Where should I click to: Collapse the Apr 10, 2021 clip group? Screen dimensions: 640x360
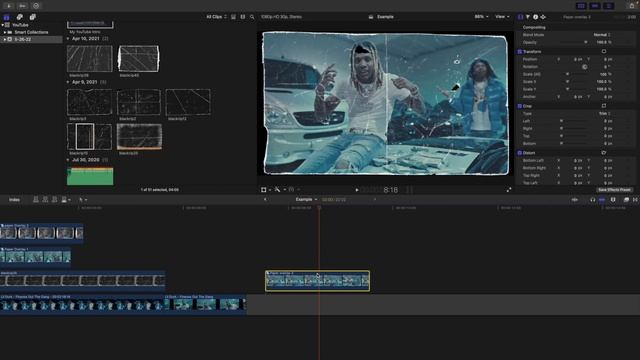[68, 39]
